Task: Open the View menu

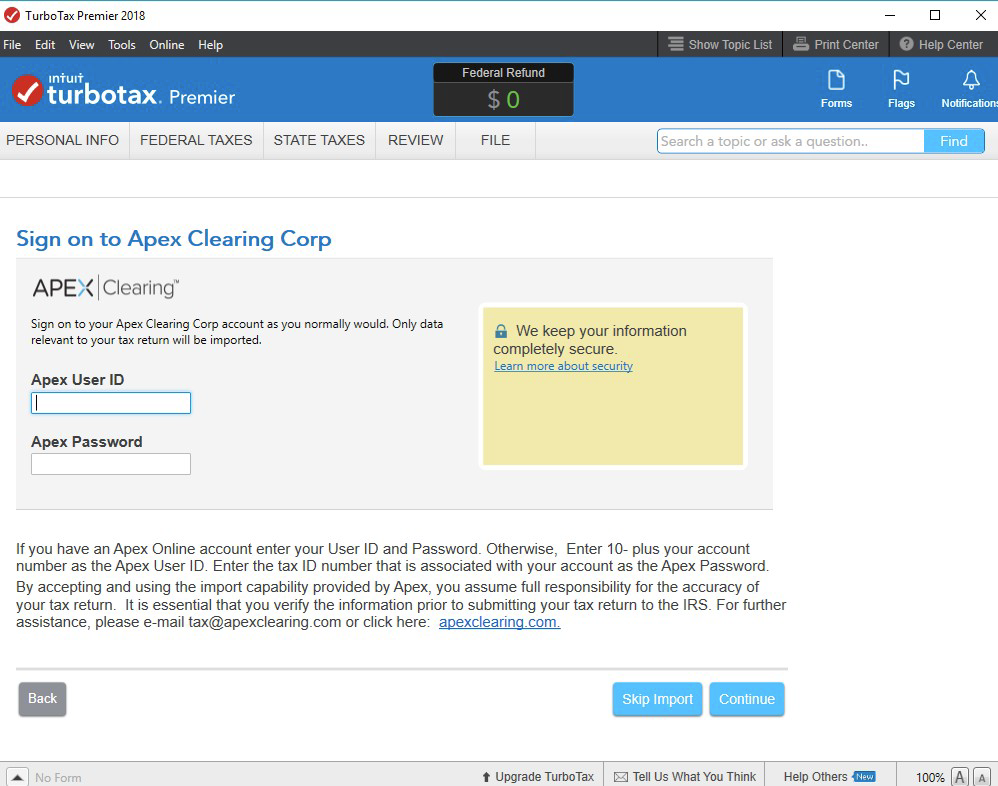Action: tap(81, 45)
